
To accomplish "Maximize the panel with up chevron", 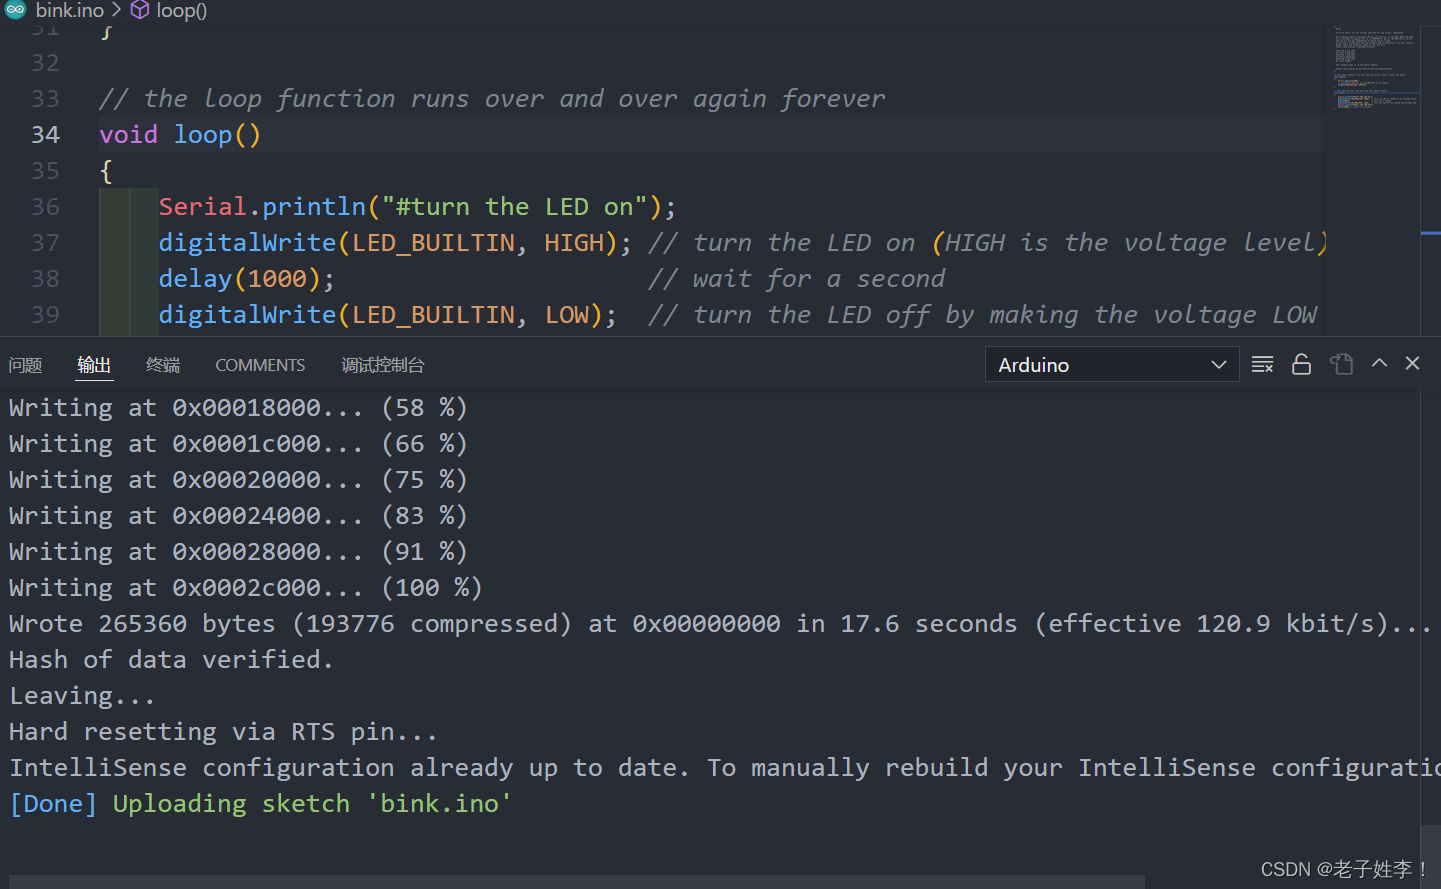I will coord(1379,363).
